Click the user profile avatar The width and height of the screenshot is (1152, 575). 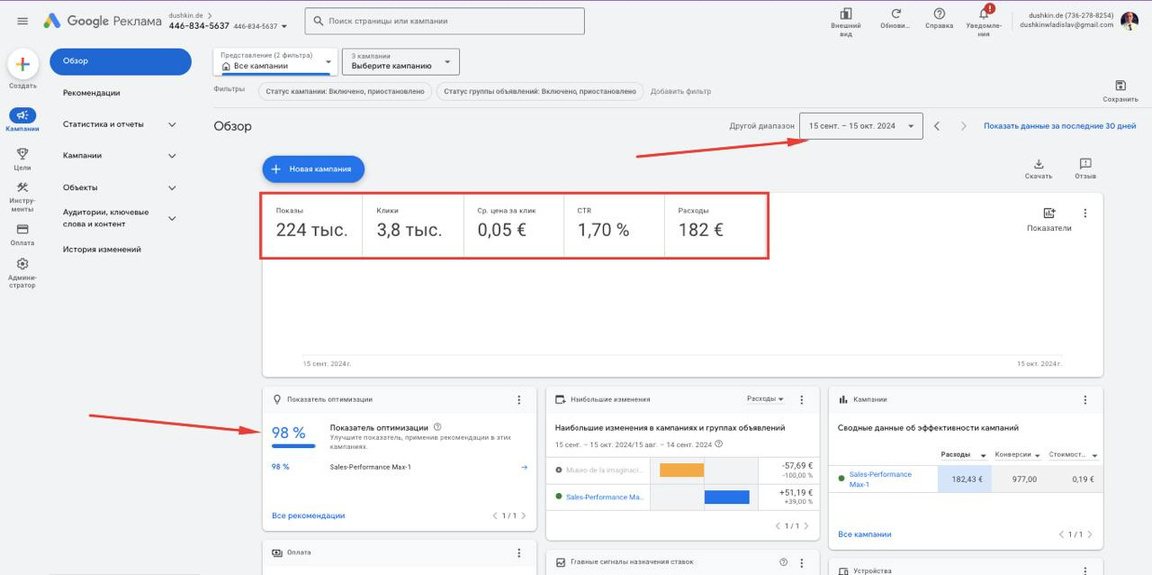pyautogui.click(x=1130, y=21)
